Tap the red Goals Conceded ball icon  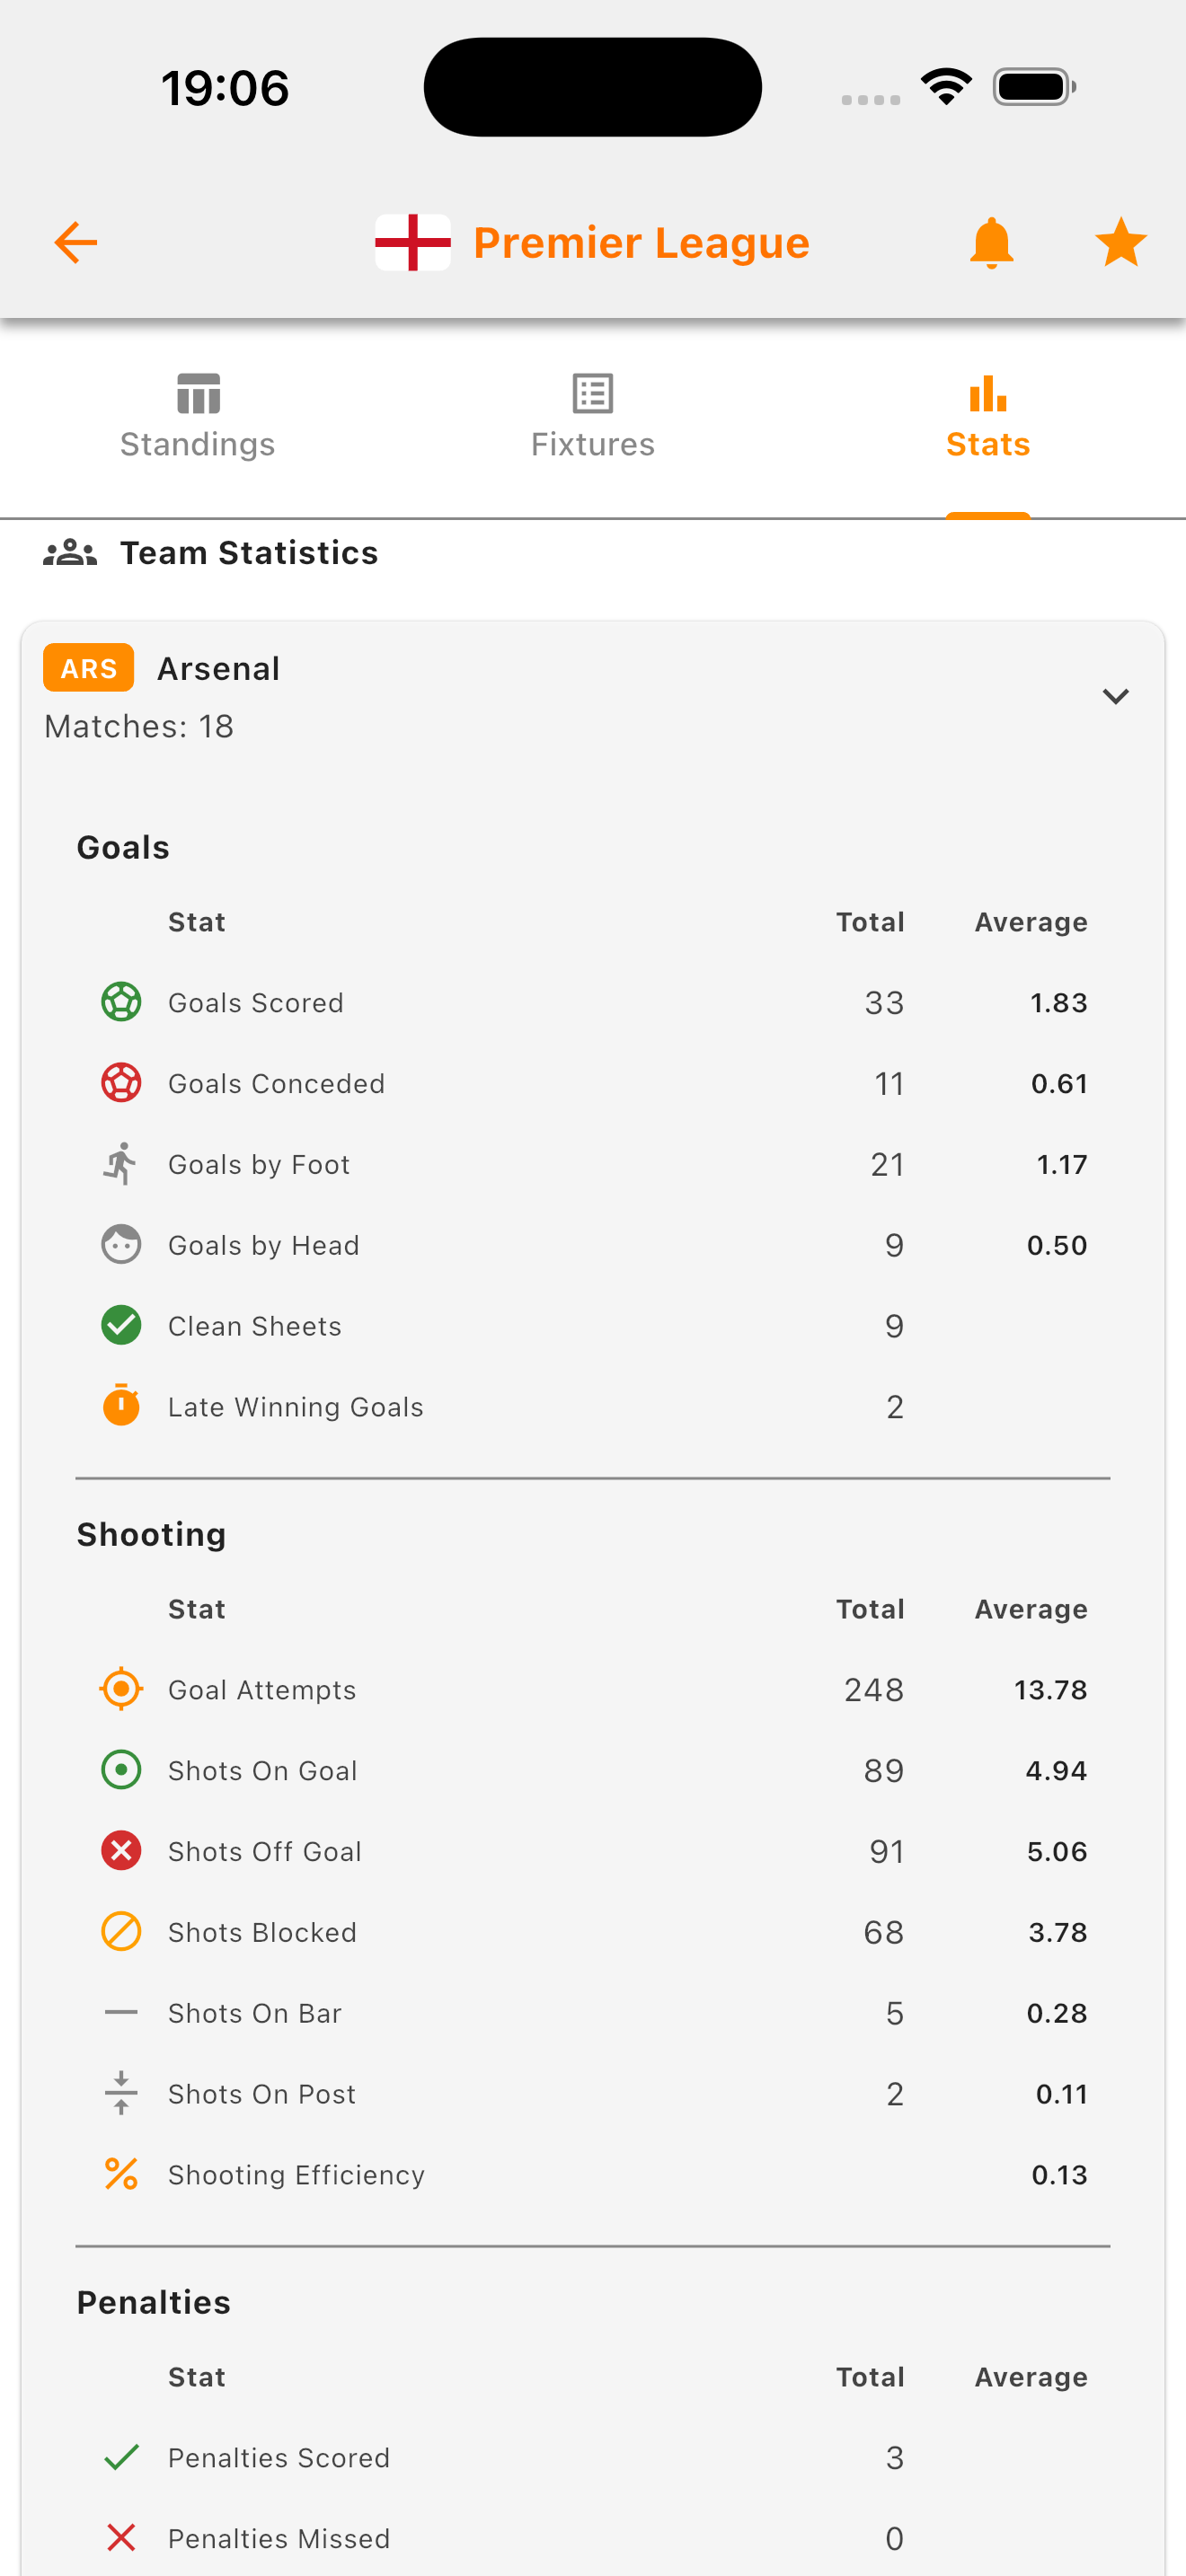point(120,1083)
